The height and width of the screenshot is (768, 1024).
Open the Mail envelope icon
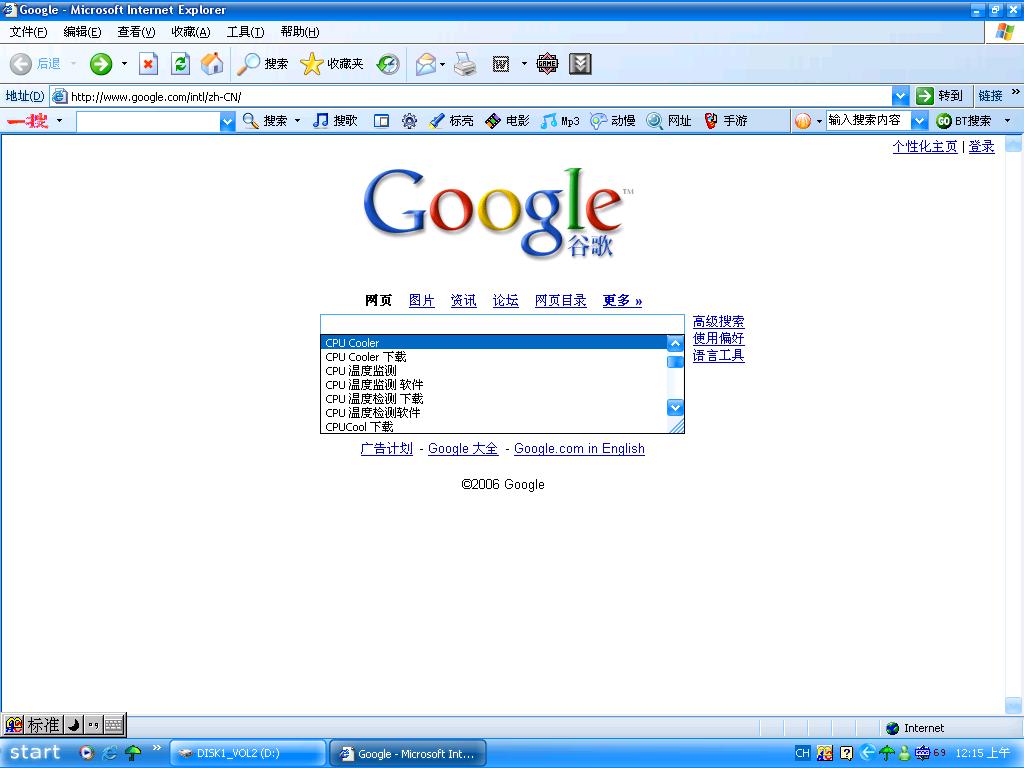425,63
